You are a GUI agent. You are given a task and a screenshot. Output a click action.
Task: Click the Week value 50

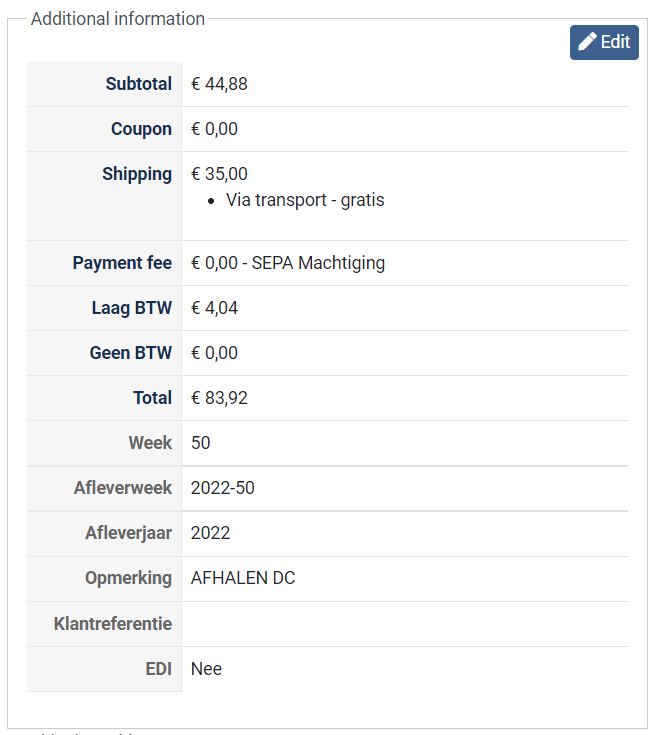201,443
